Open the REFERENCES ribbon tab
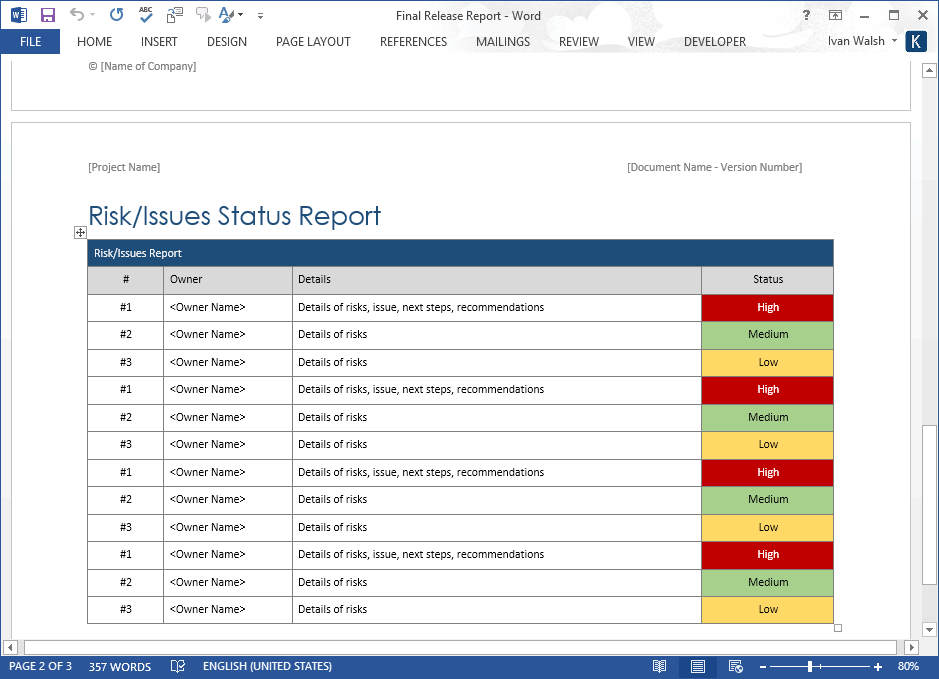The height and width of the screenshot is (679, 939). click(413, 41)
